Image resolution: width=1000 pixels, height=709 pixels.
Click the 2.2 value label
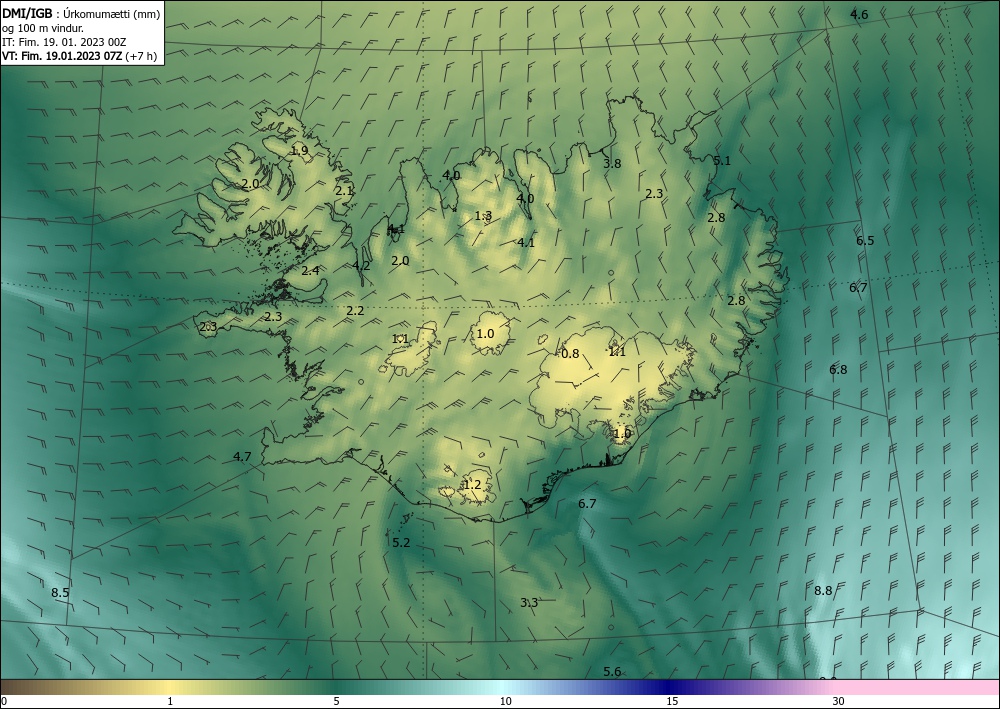355,311
